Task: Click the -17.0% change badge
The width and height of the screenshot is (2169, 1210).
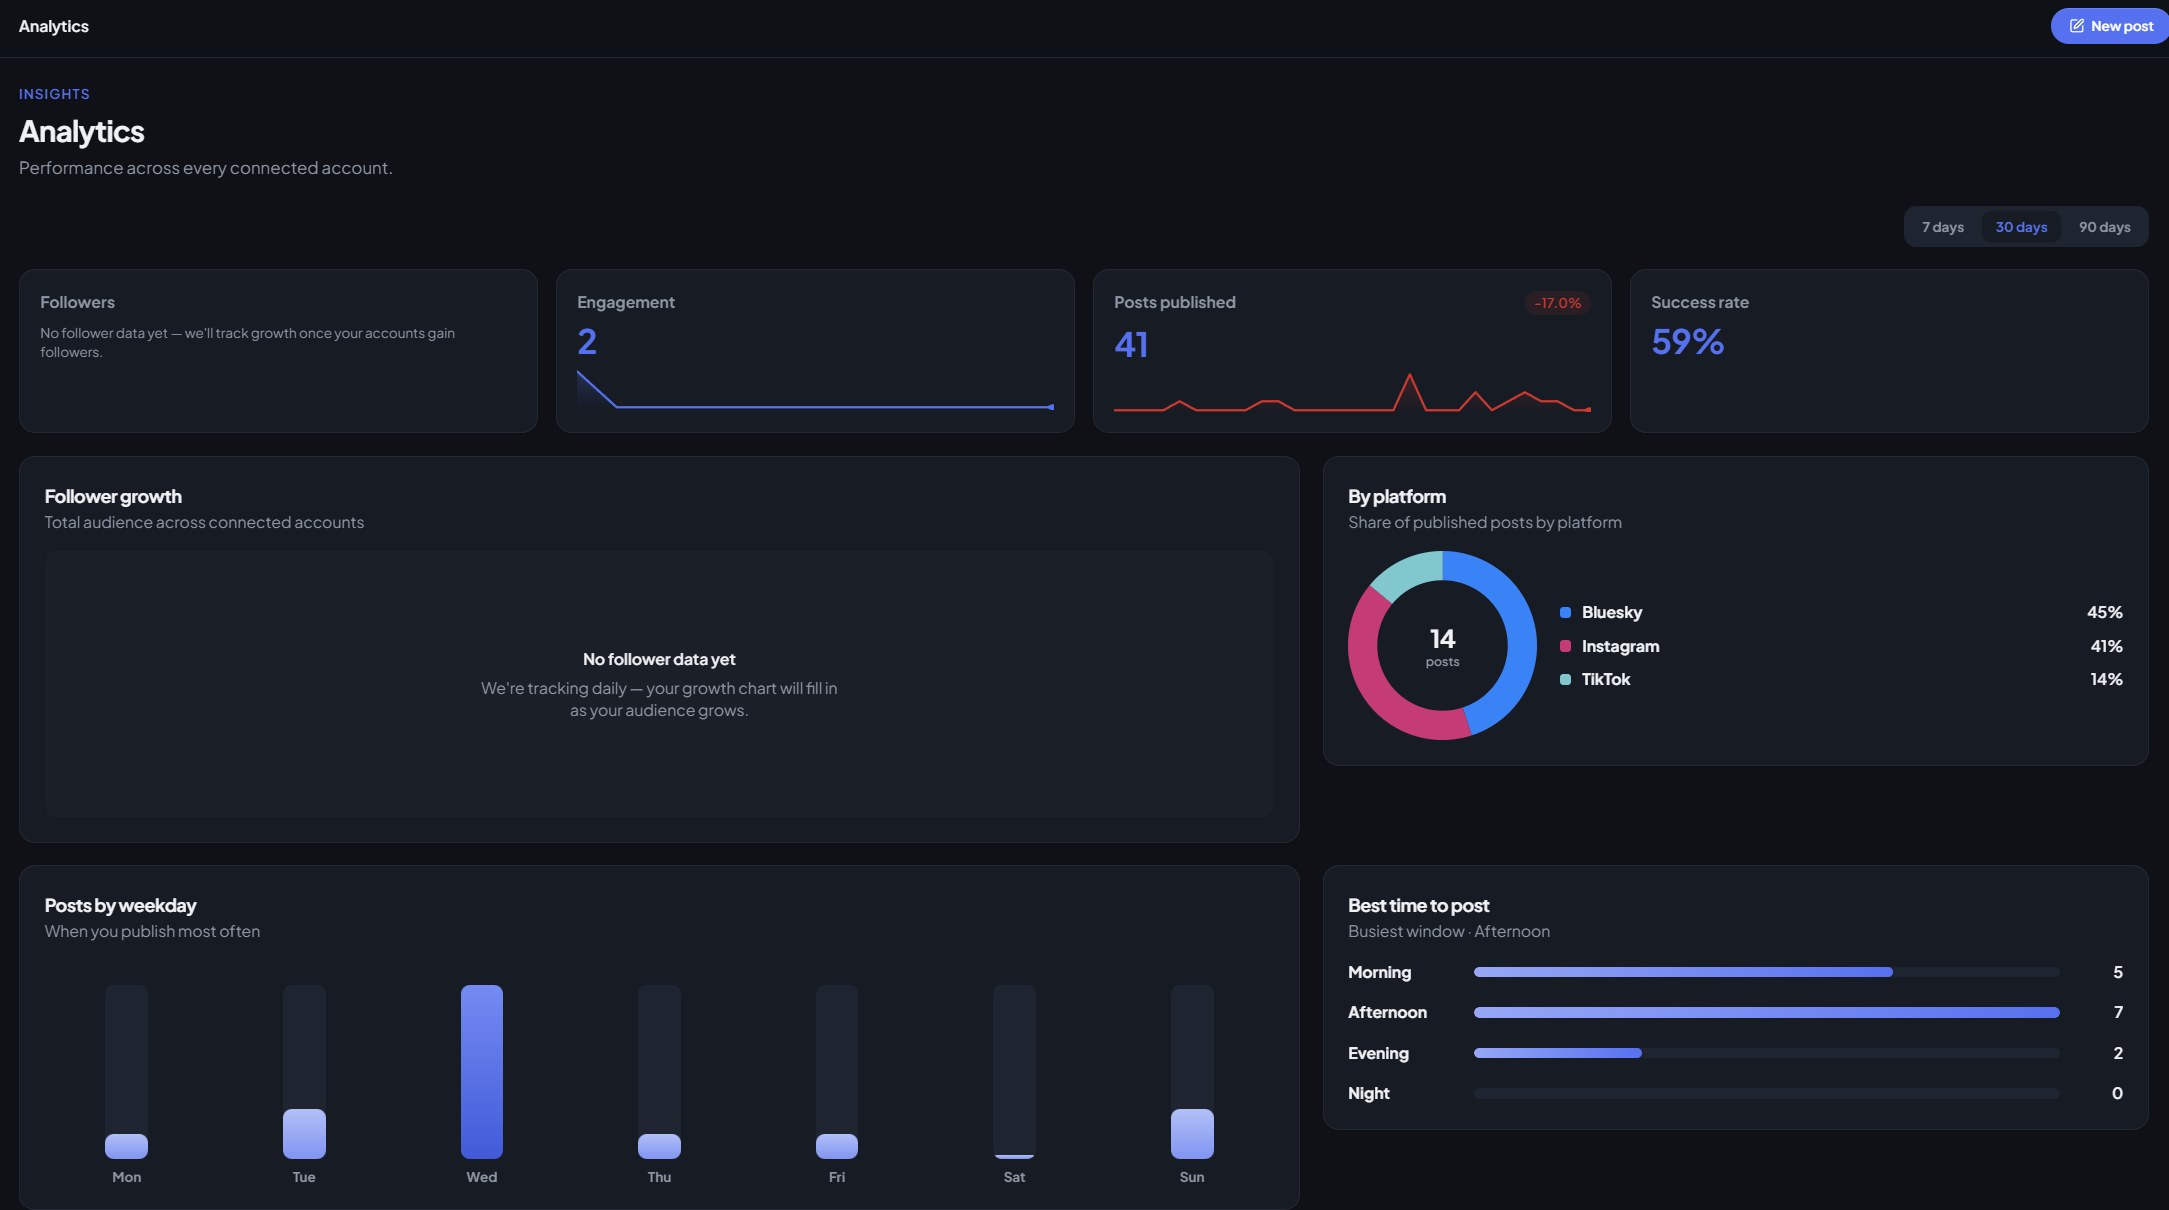Action: pos(1557,303)
